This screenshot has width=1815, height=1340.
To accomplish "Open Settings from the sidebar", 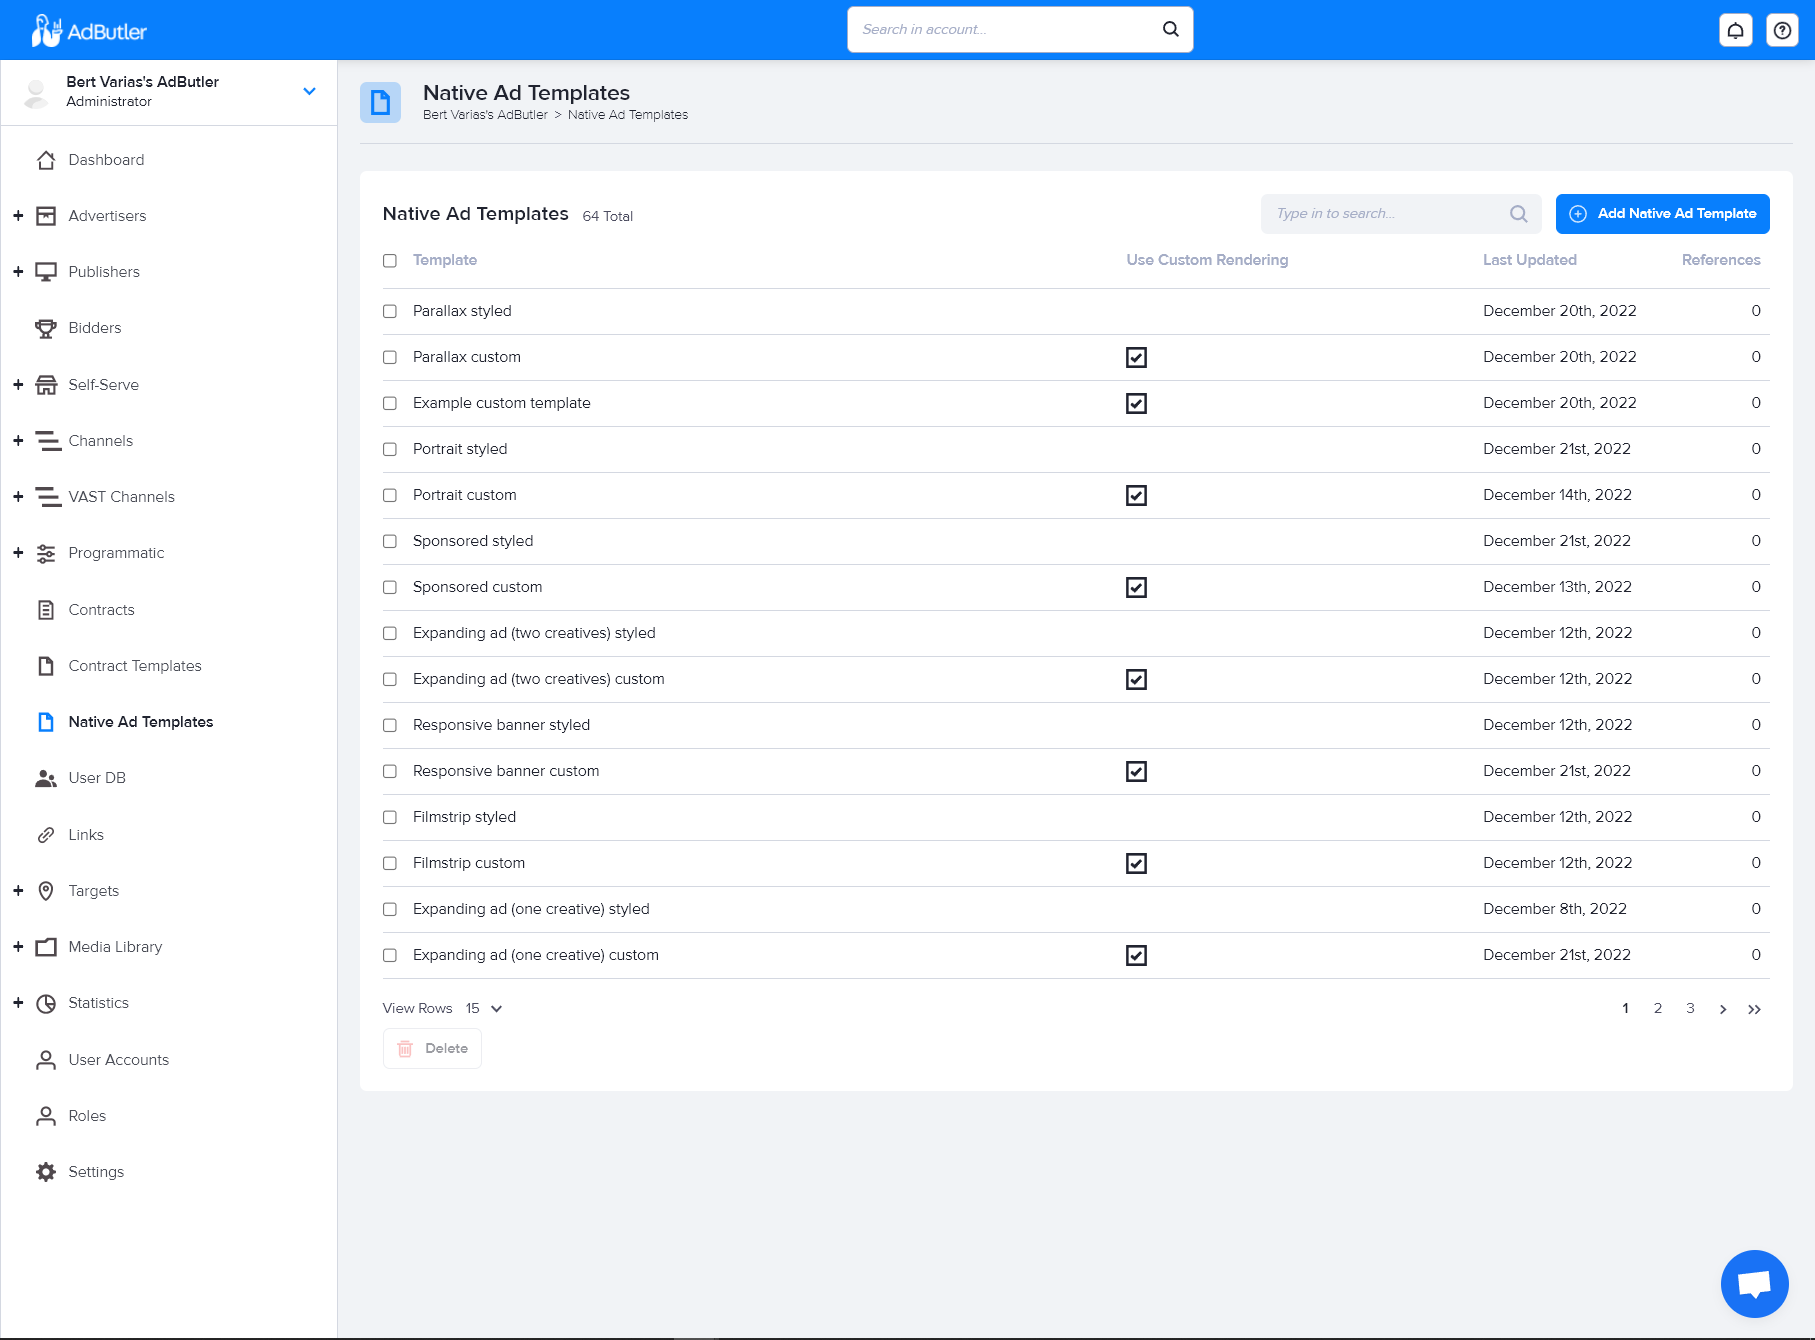I will pos(95,1171).
